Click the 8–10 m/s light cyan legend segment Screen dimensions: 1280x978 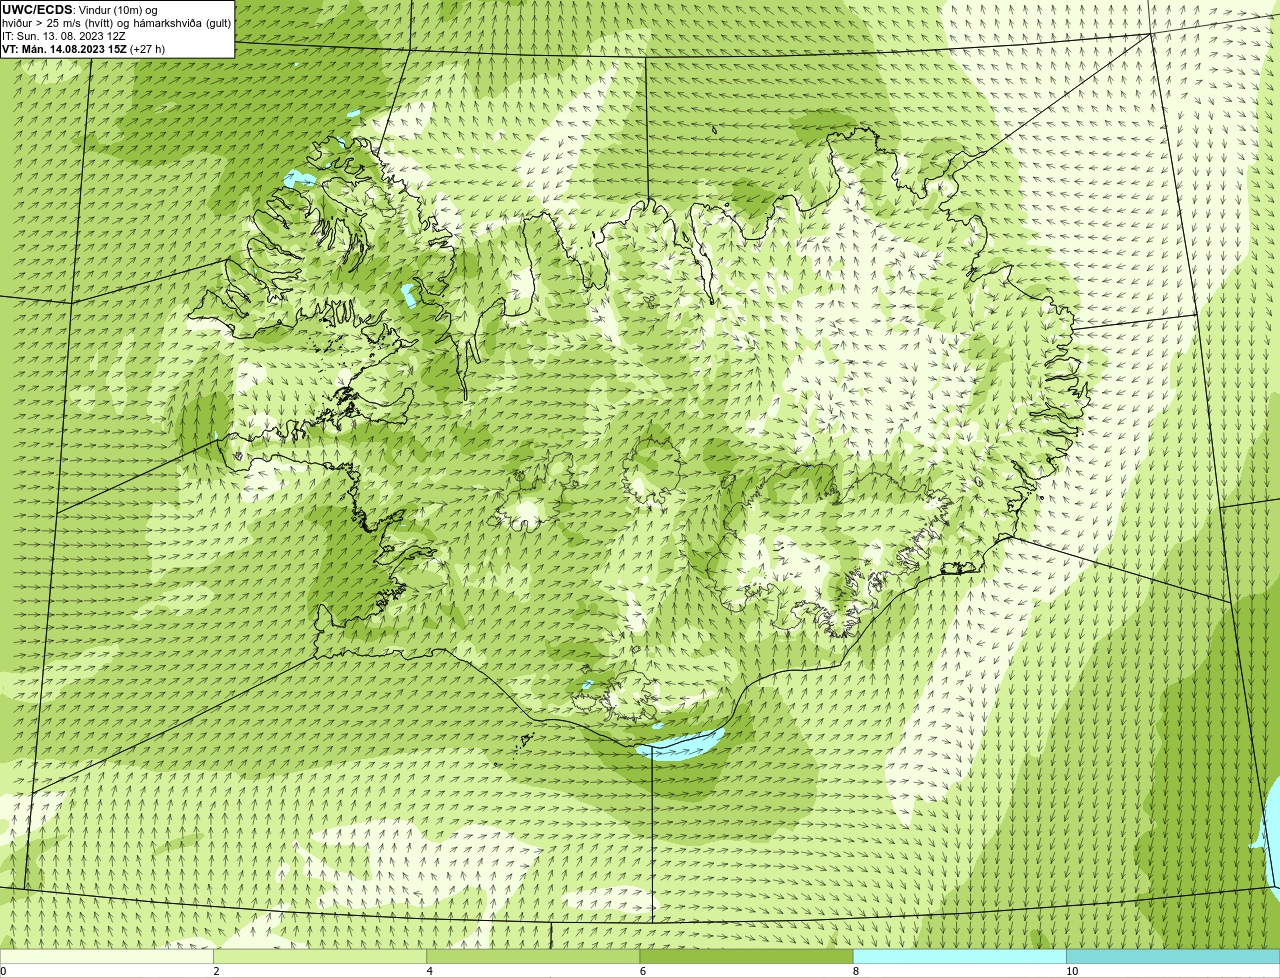[x=960, y=957]
